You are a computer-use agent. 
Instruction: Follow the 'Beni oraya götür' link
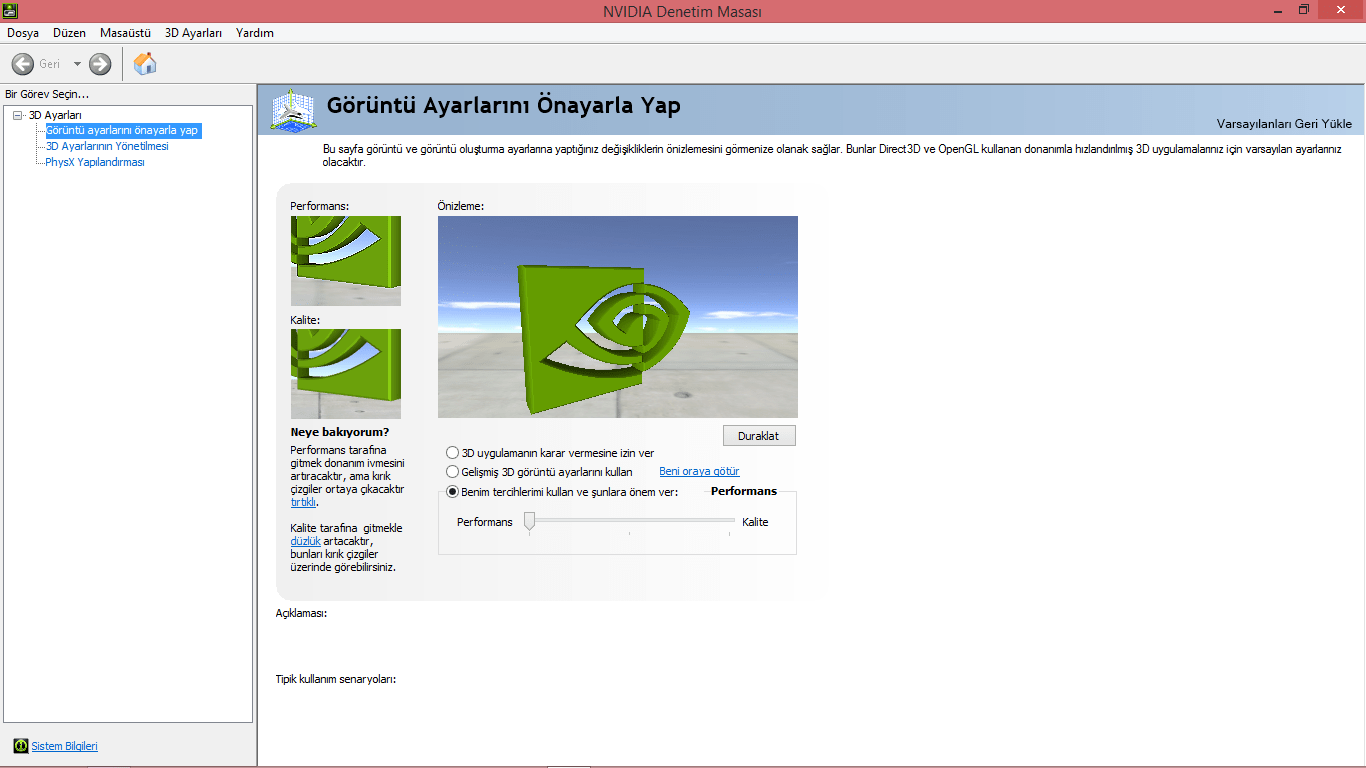pyautogui.click(x=697, y=471)
